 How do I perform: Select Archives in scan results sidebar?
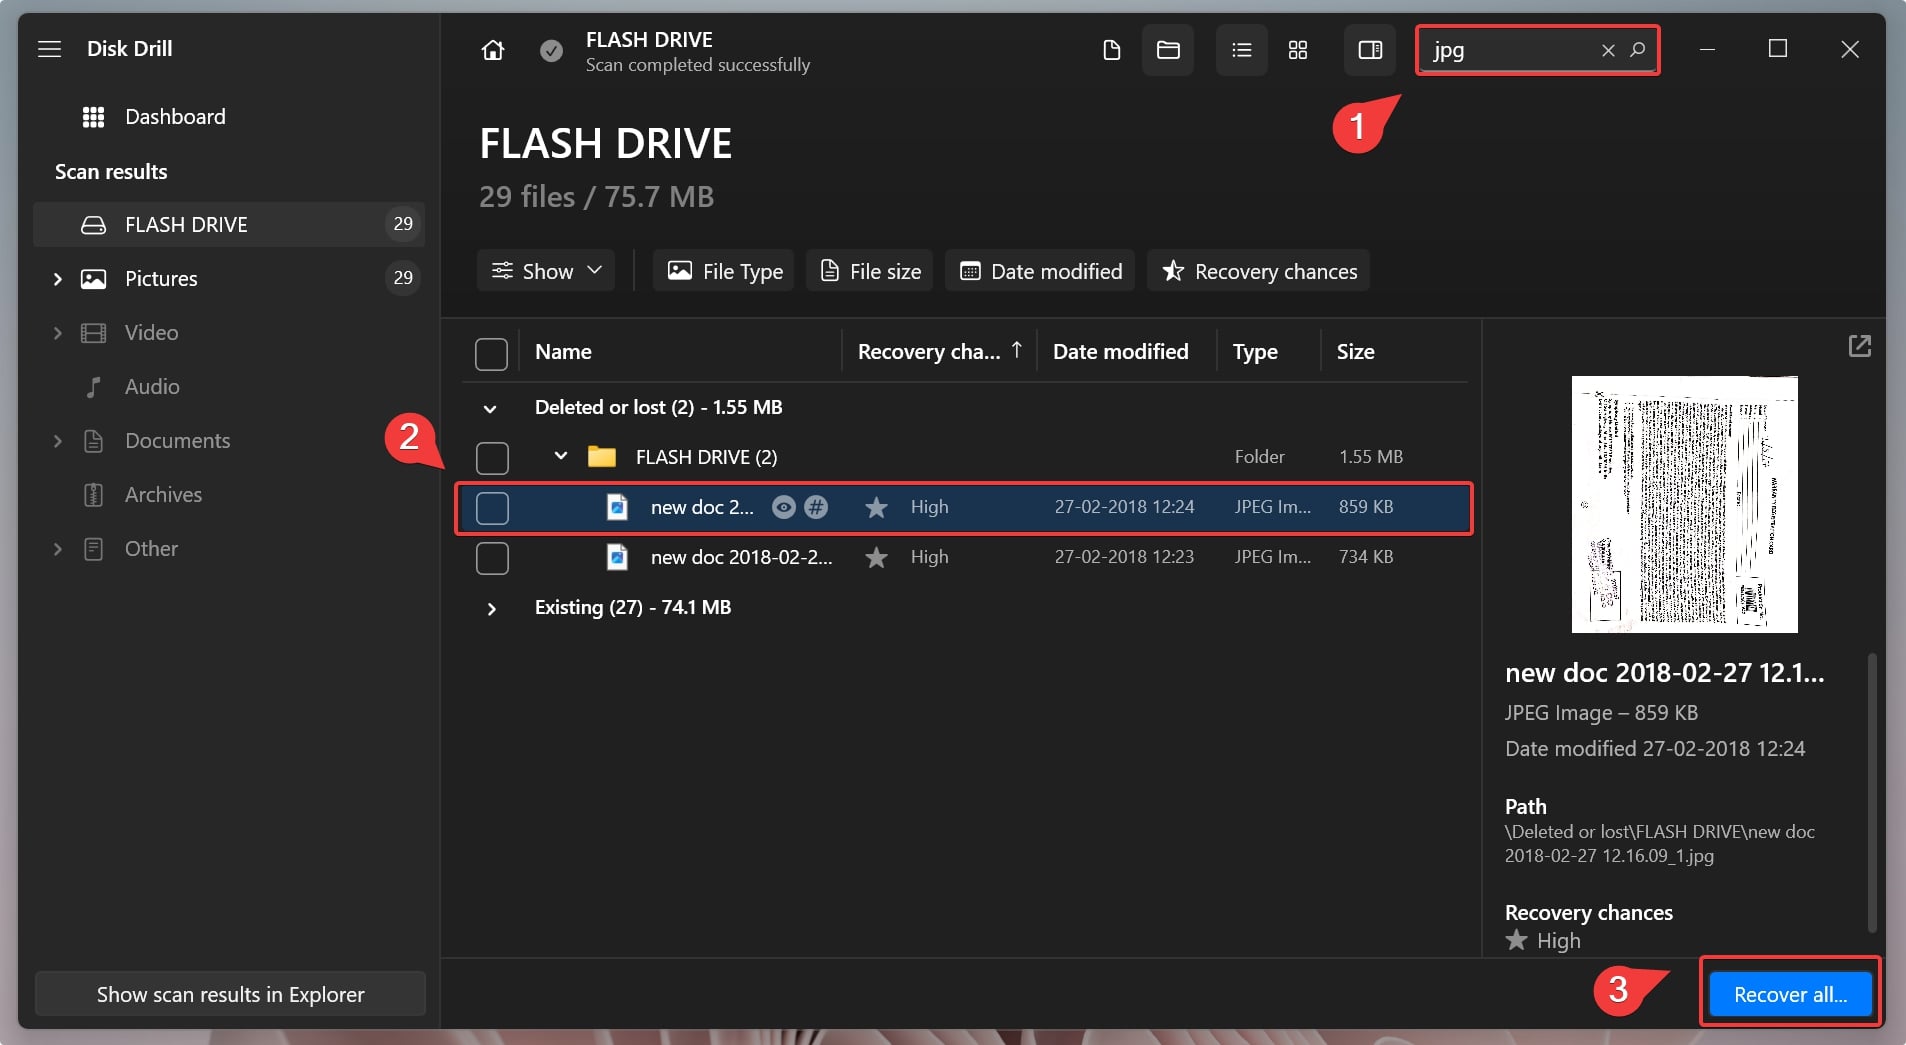click(x=163, y=495)
